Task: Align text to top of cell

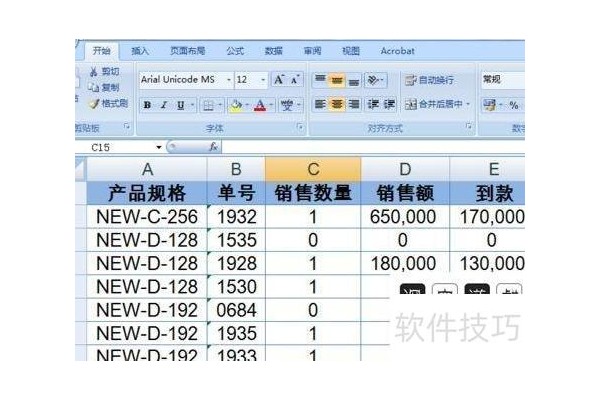Action: point(320,80)
